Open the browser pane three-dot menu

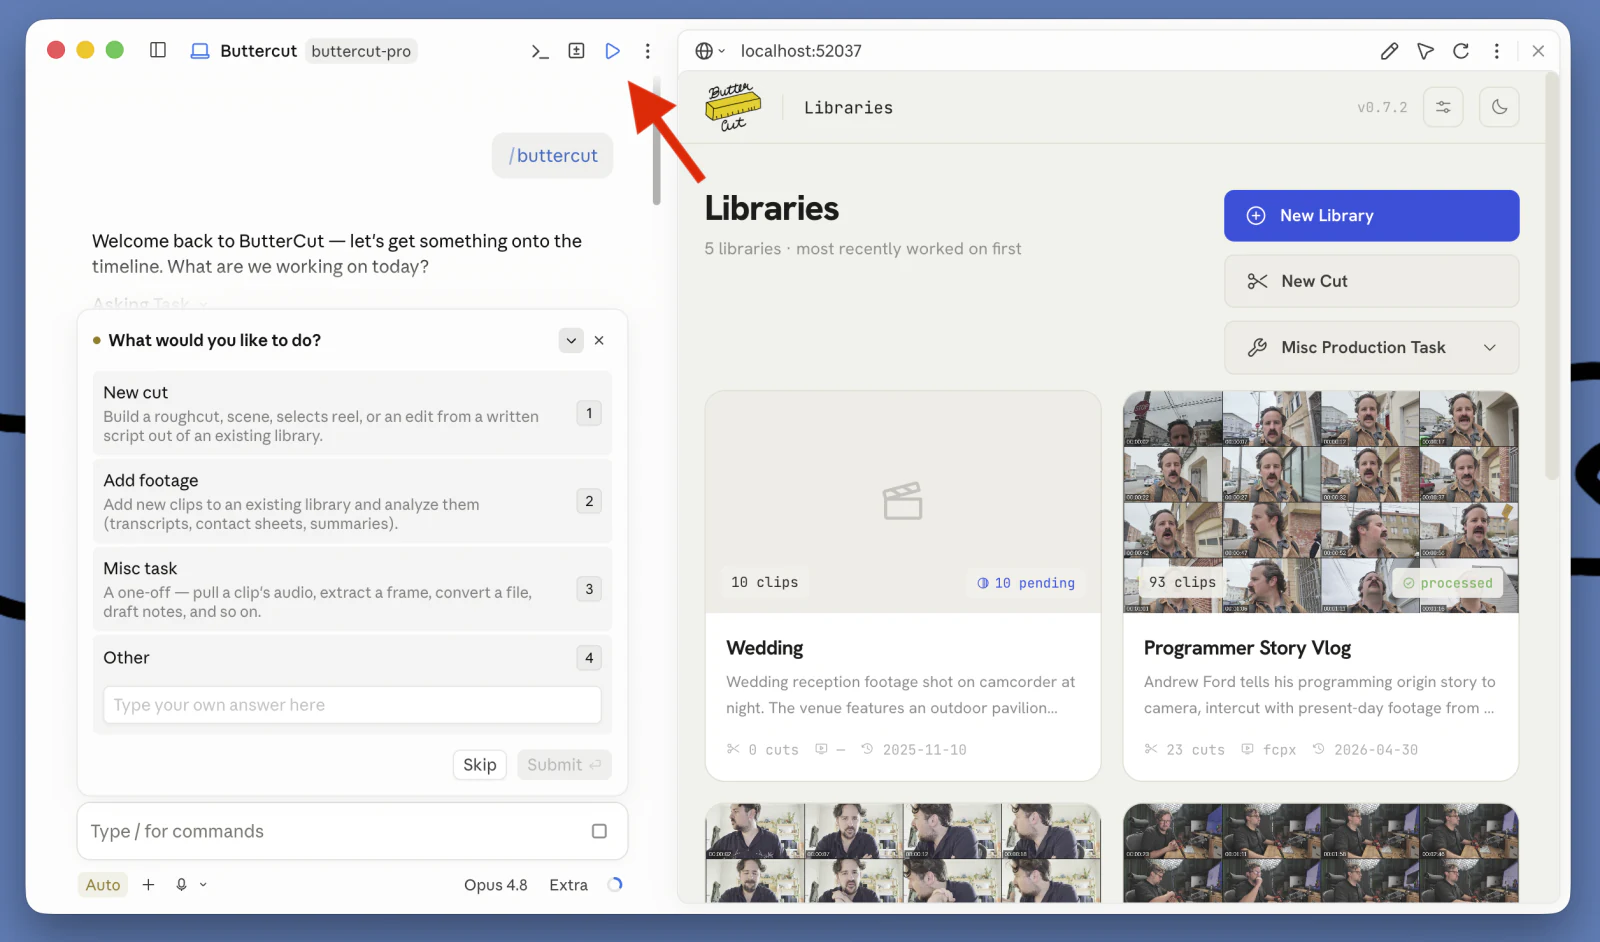click(x=1497, y=51)
